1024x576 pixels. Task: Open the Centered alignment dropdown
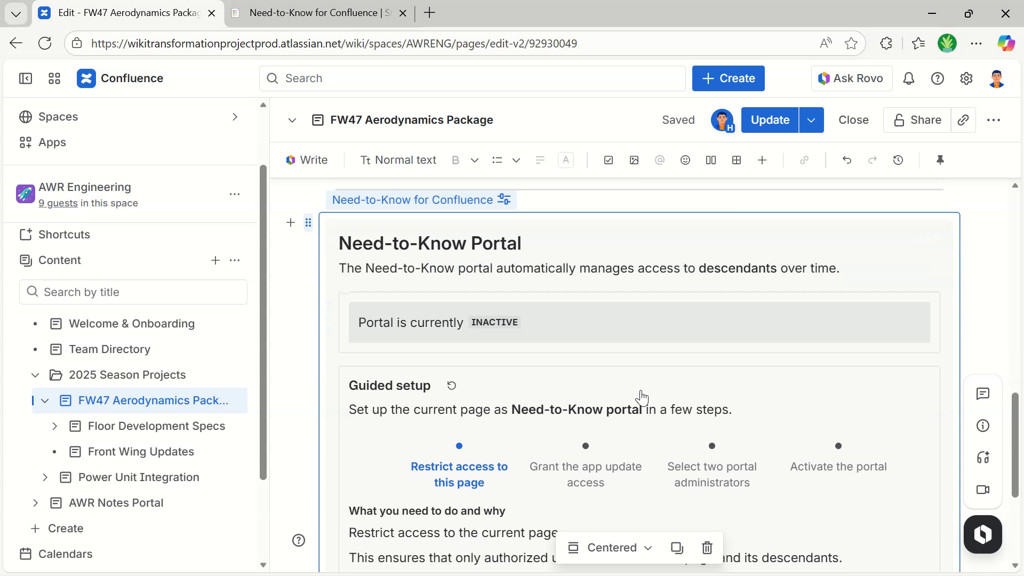coord(611,548)
